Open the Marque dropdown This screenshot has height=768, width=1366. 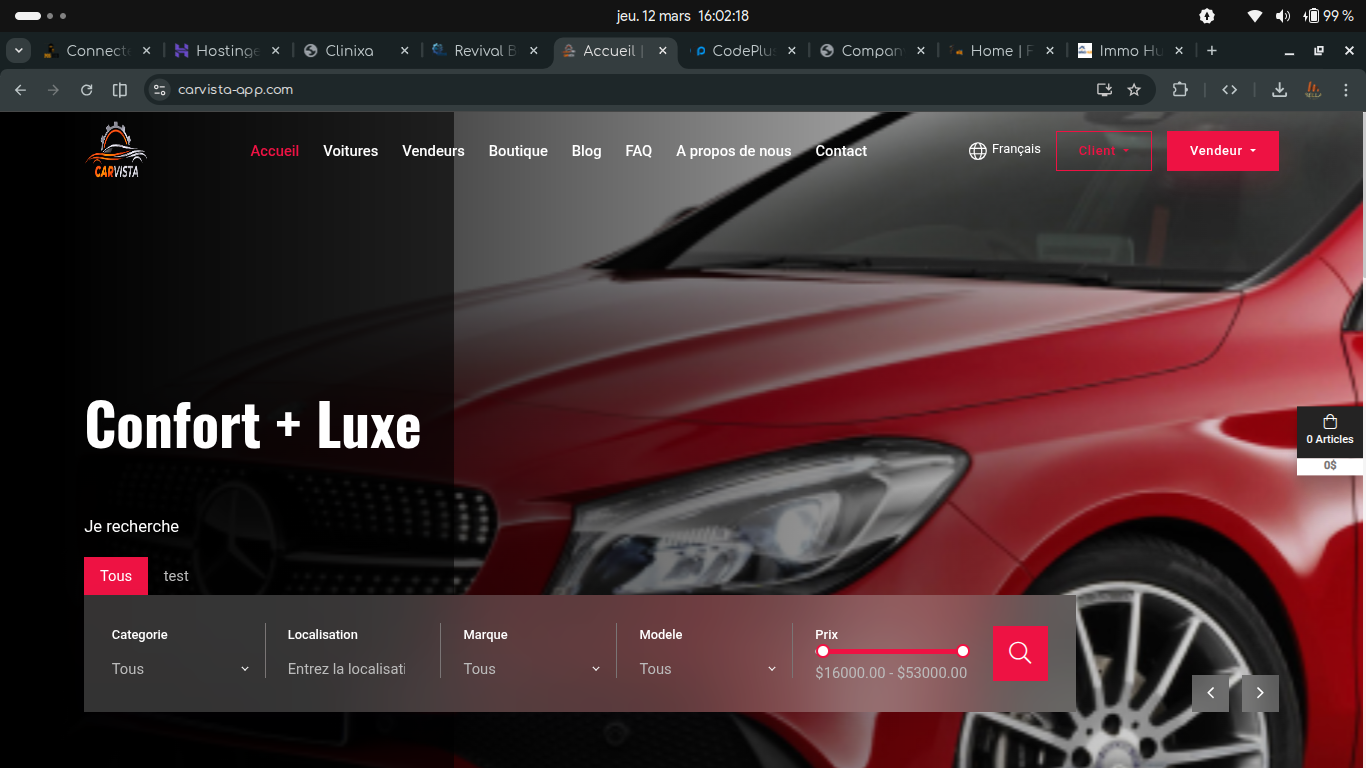(532, 669)
